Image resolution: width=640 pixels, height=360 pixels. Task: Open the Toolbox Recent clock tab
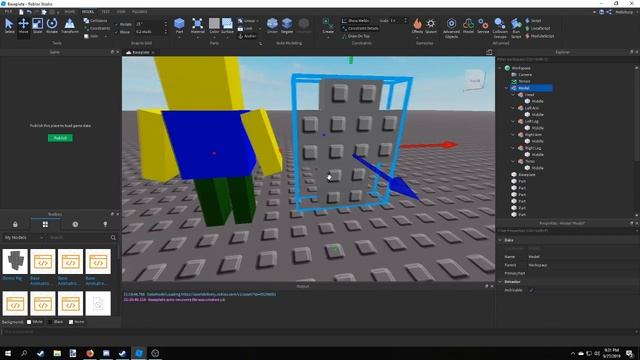pyautogui.click(x=75, y=224)
